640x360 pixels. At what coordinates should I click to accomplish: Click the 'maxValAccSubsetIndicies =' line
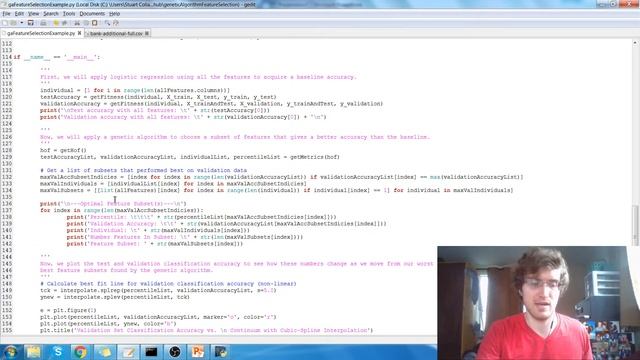[282, 177]
